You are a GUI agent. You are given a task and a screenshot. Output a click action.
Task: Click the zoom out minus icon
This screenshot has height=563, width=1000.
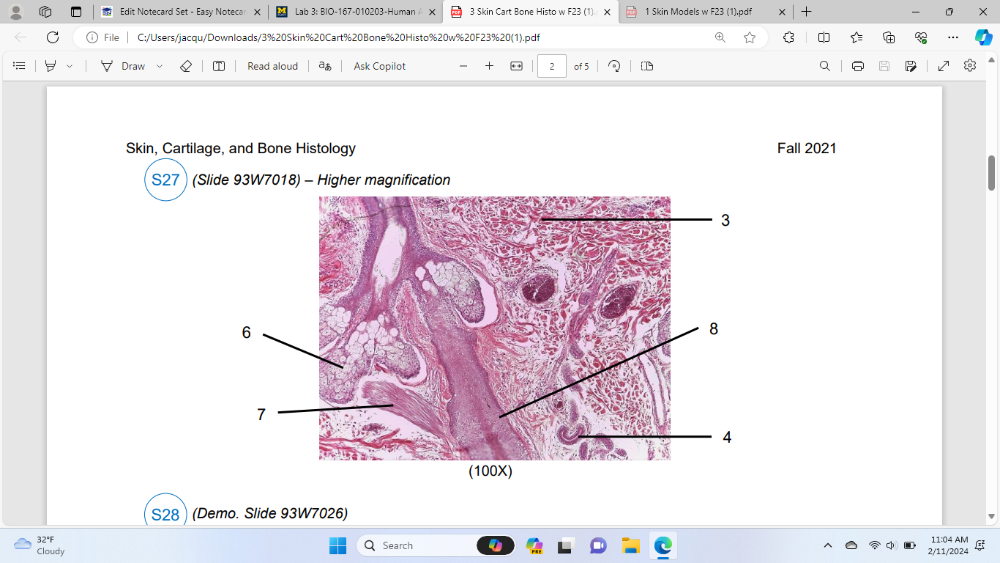463,66
